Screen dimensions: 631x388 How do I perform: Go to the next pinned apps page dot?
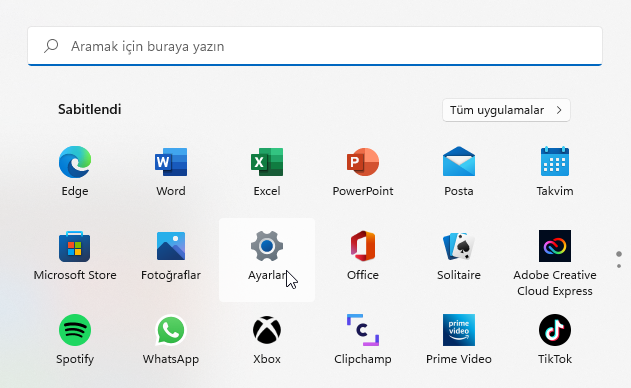(x=619, y=266)
